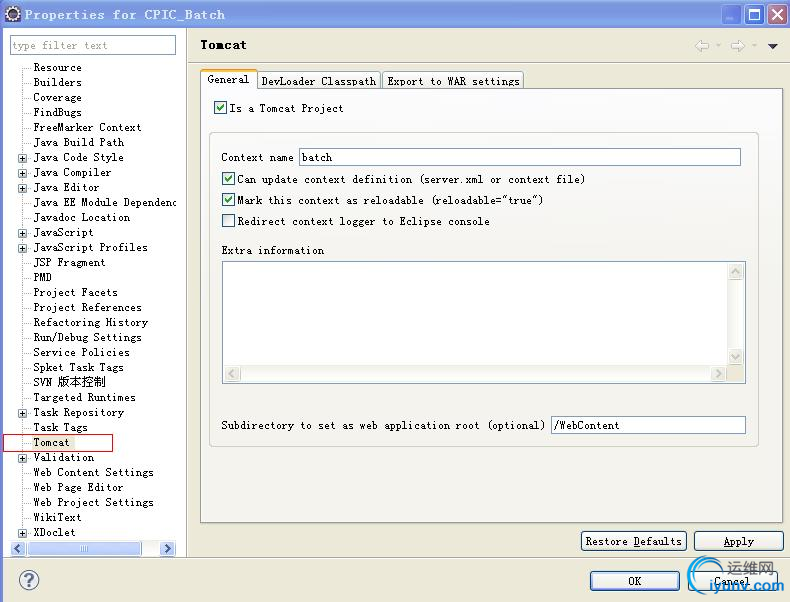This screenshot has height=602, width=790.
Task: Click the back navigation arrow icon
Action: 702,46
